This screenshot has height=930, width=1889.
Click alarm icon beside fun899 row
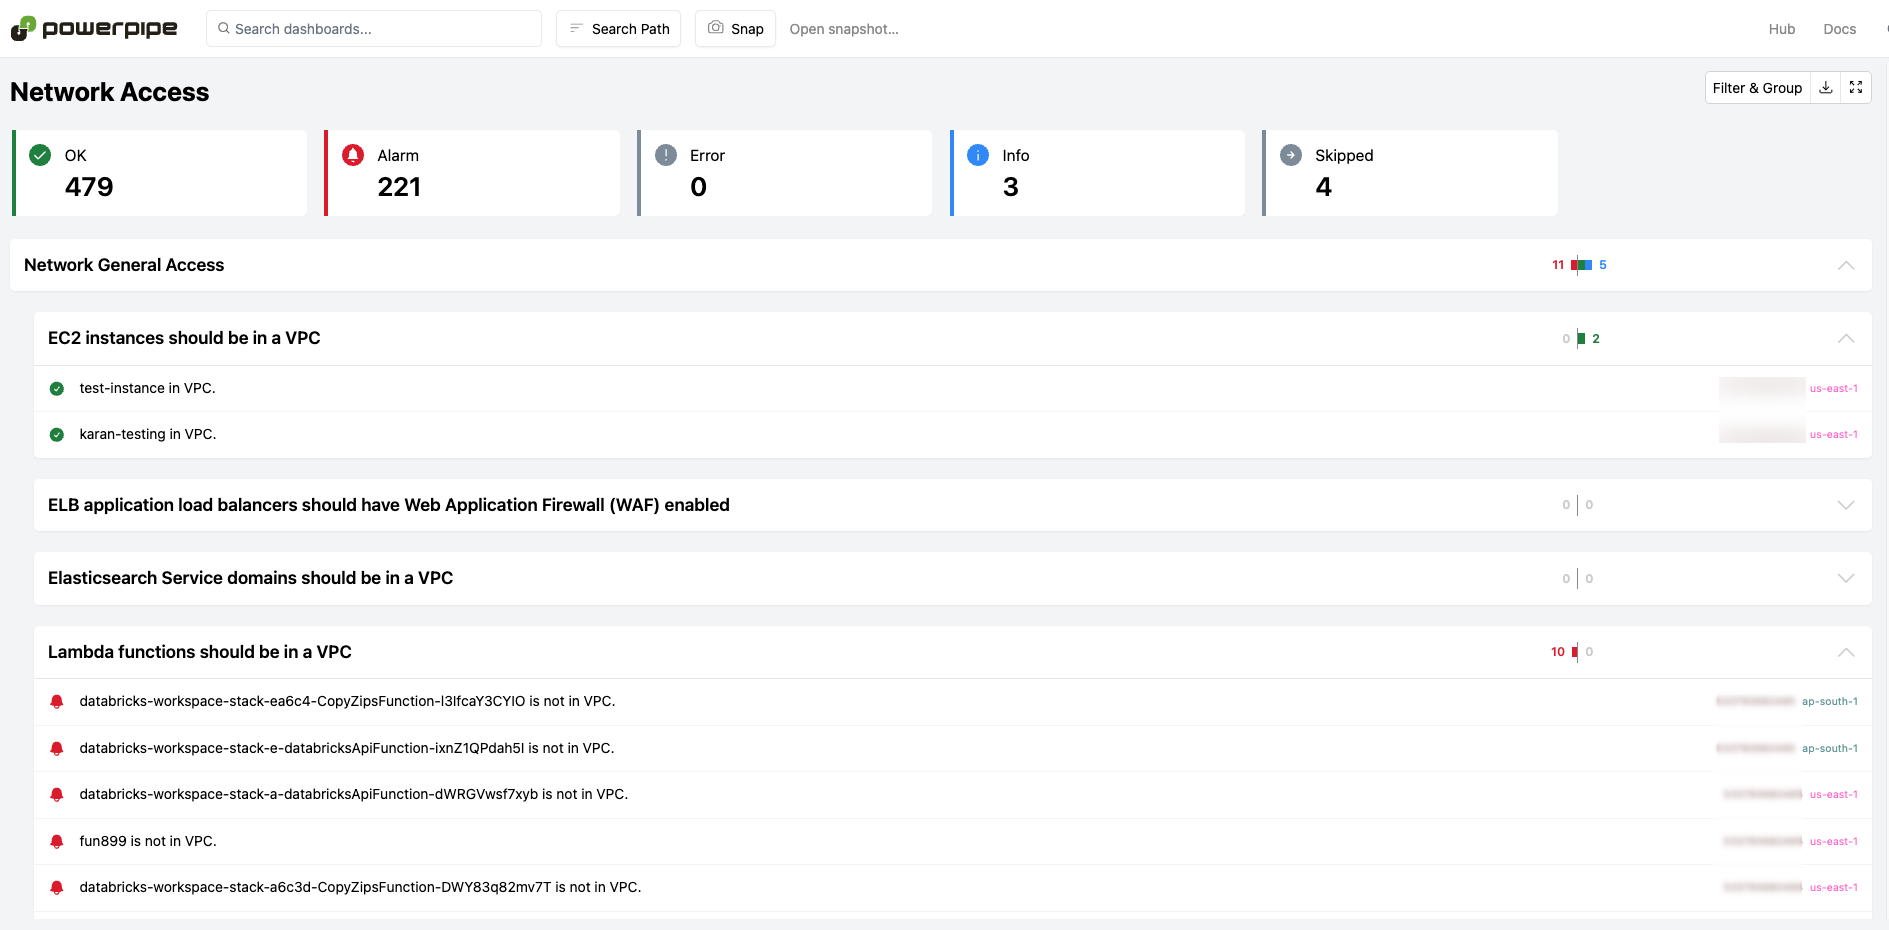click(x=57, y=842)
